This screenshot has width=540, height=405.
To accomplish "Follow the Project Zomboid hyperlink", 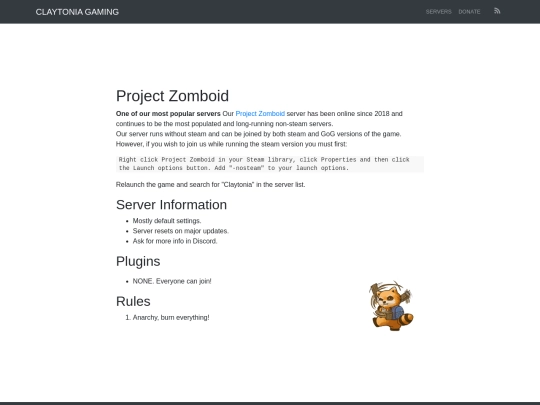I will click(x=260, y=114).
